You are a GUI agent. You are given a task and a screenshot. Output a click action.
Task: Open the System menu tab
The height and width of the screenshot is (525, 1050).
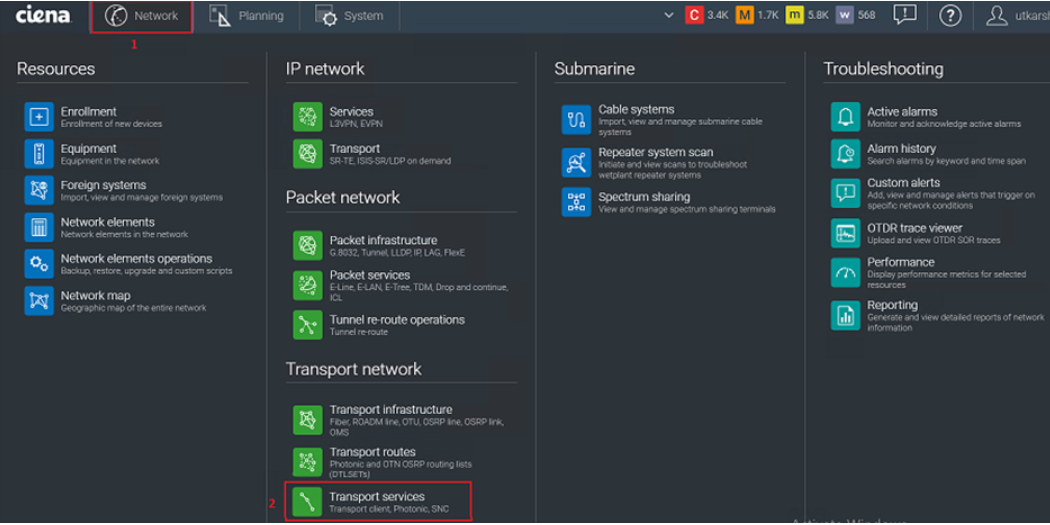350,16
